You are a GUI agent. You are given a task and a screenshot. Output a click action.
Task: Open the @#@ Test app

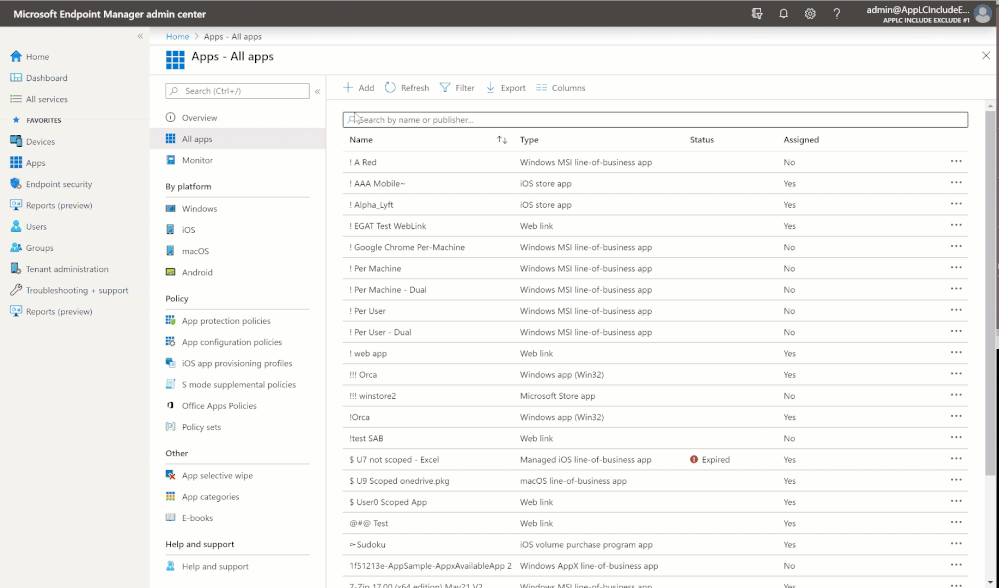click(369, 523)
